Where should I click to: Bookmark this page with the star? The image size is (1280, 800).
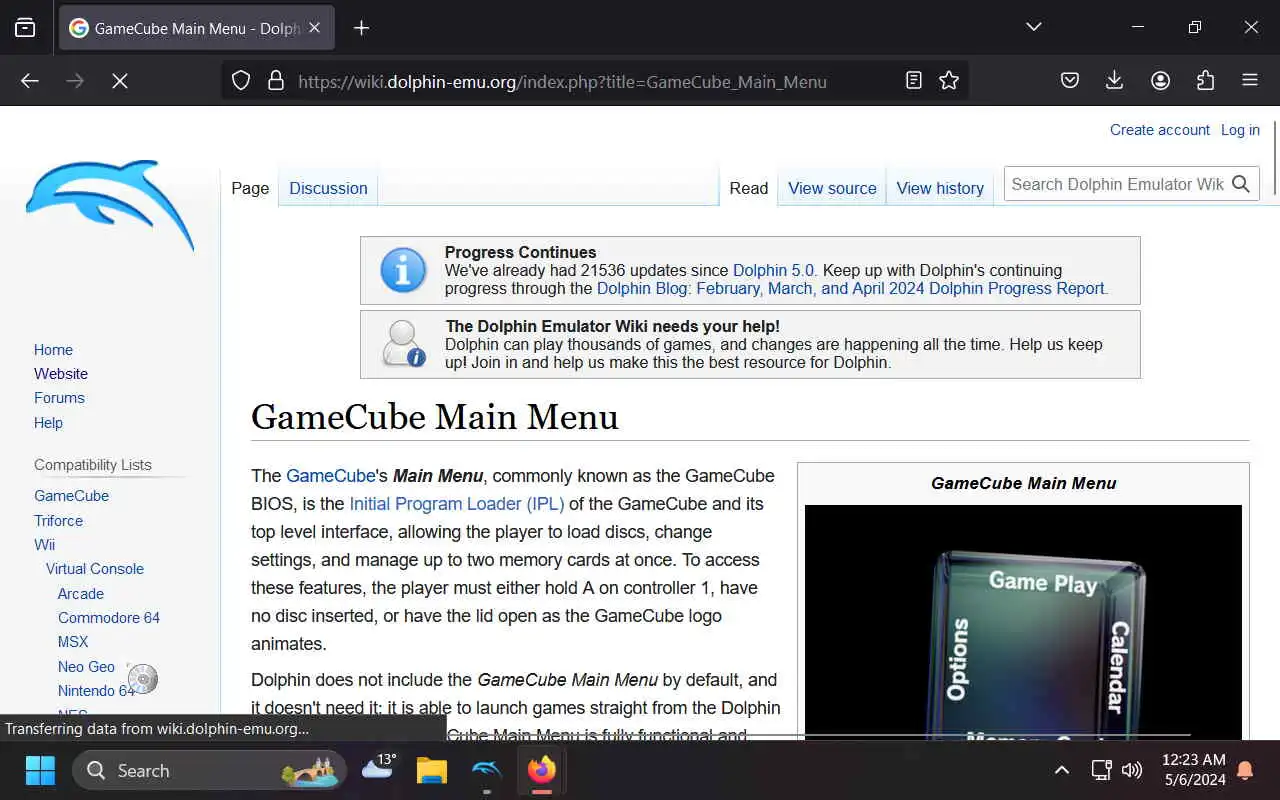tap(949, 81)
